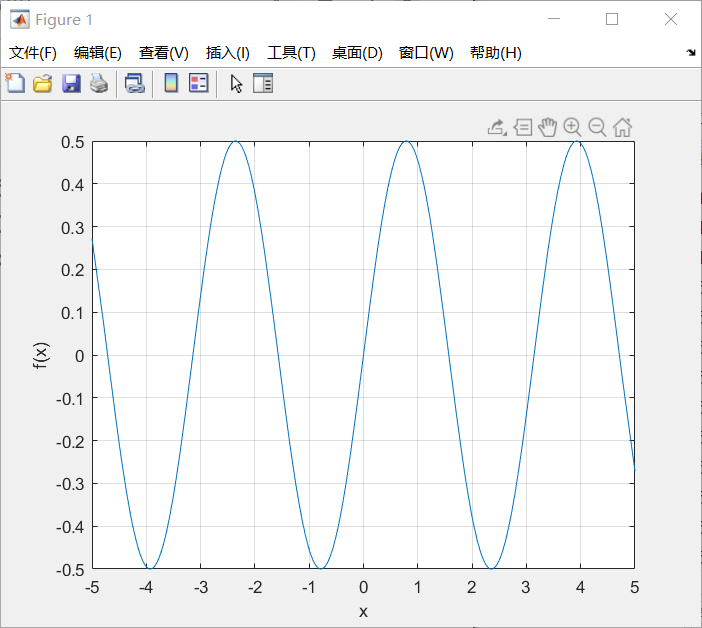Select the Edit Plot arrow tool

(236, 84)
